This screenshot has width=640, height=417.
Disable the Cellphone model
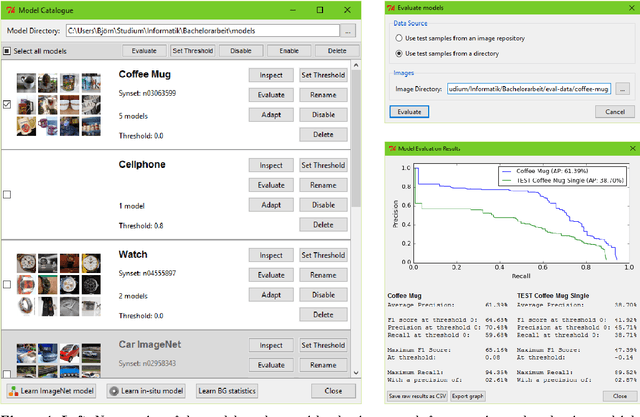pyautogui.click(x=323, y=205)
